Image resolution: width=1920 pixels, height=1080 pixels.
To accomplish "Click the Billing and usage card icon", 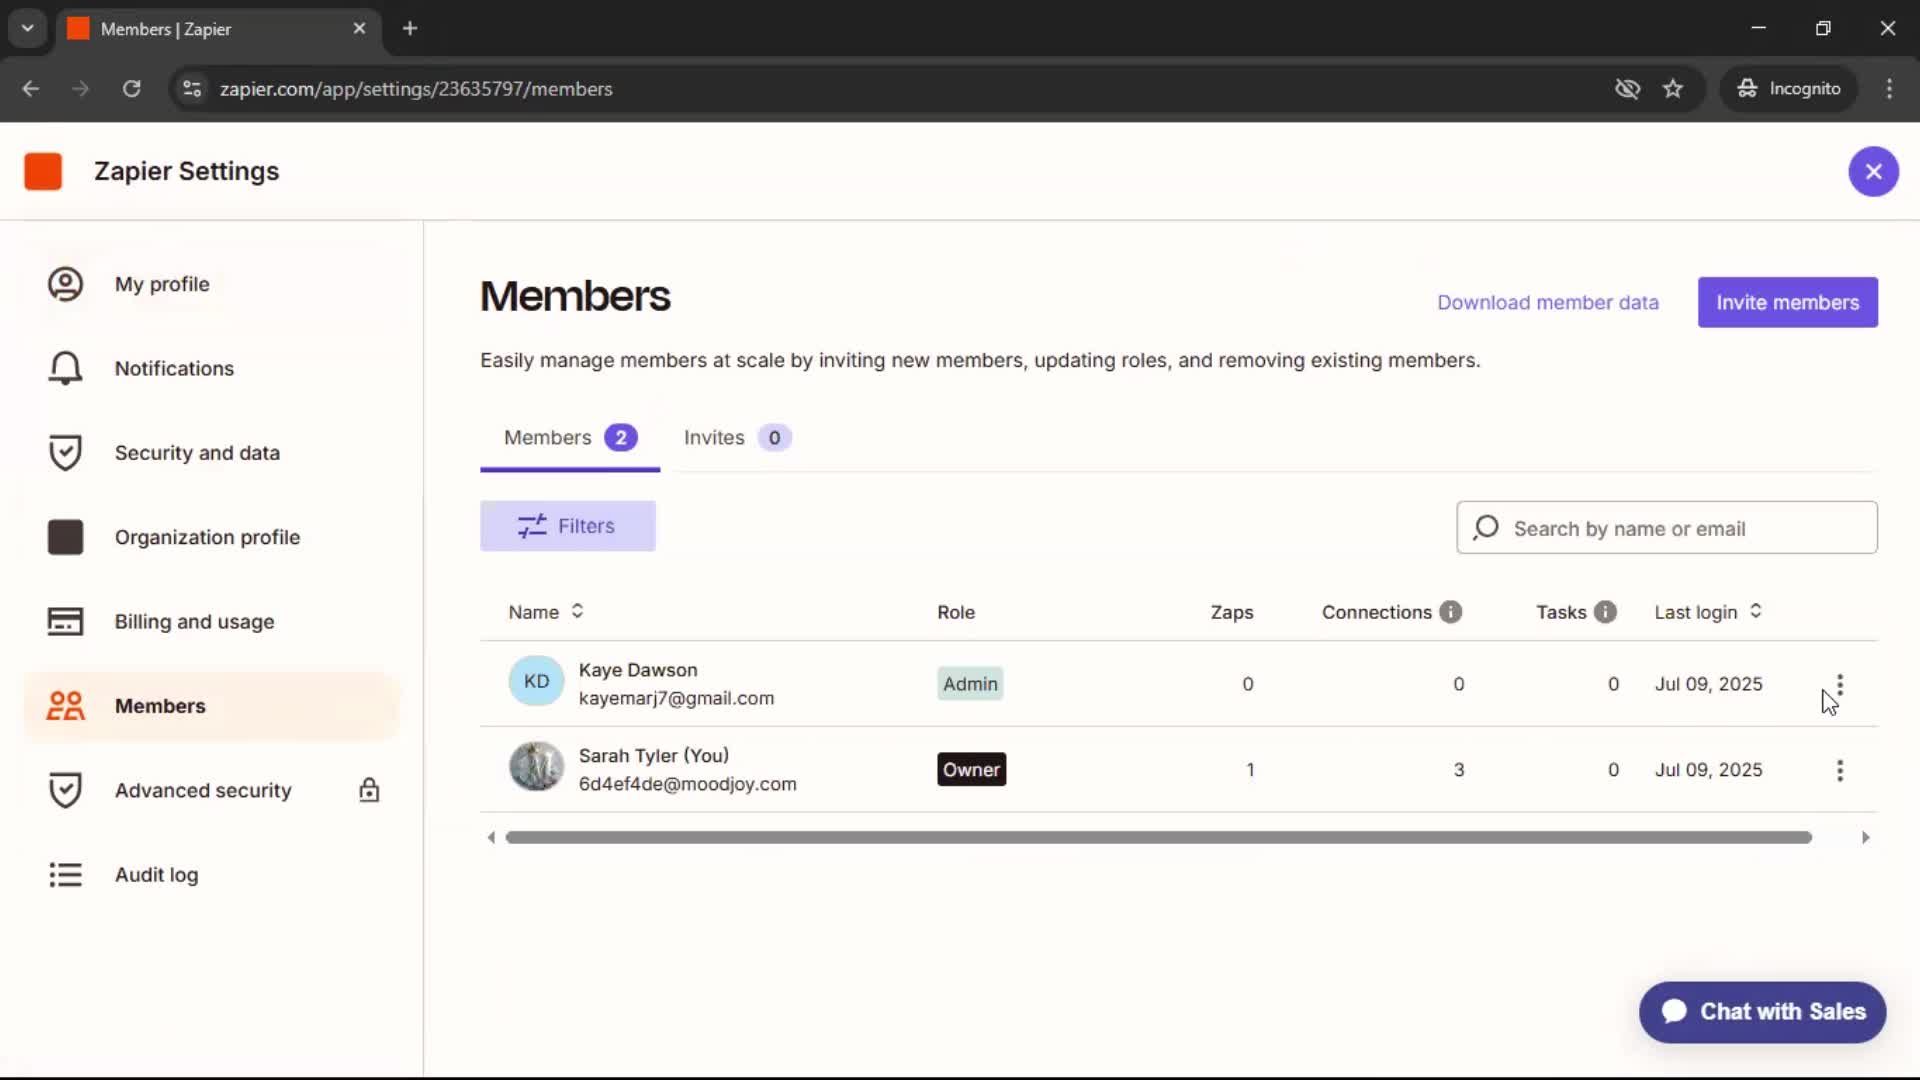I will (65, 621).
